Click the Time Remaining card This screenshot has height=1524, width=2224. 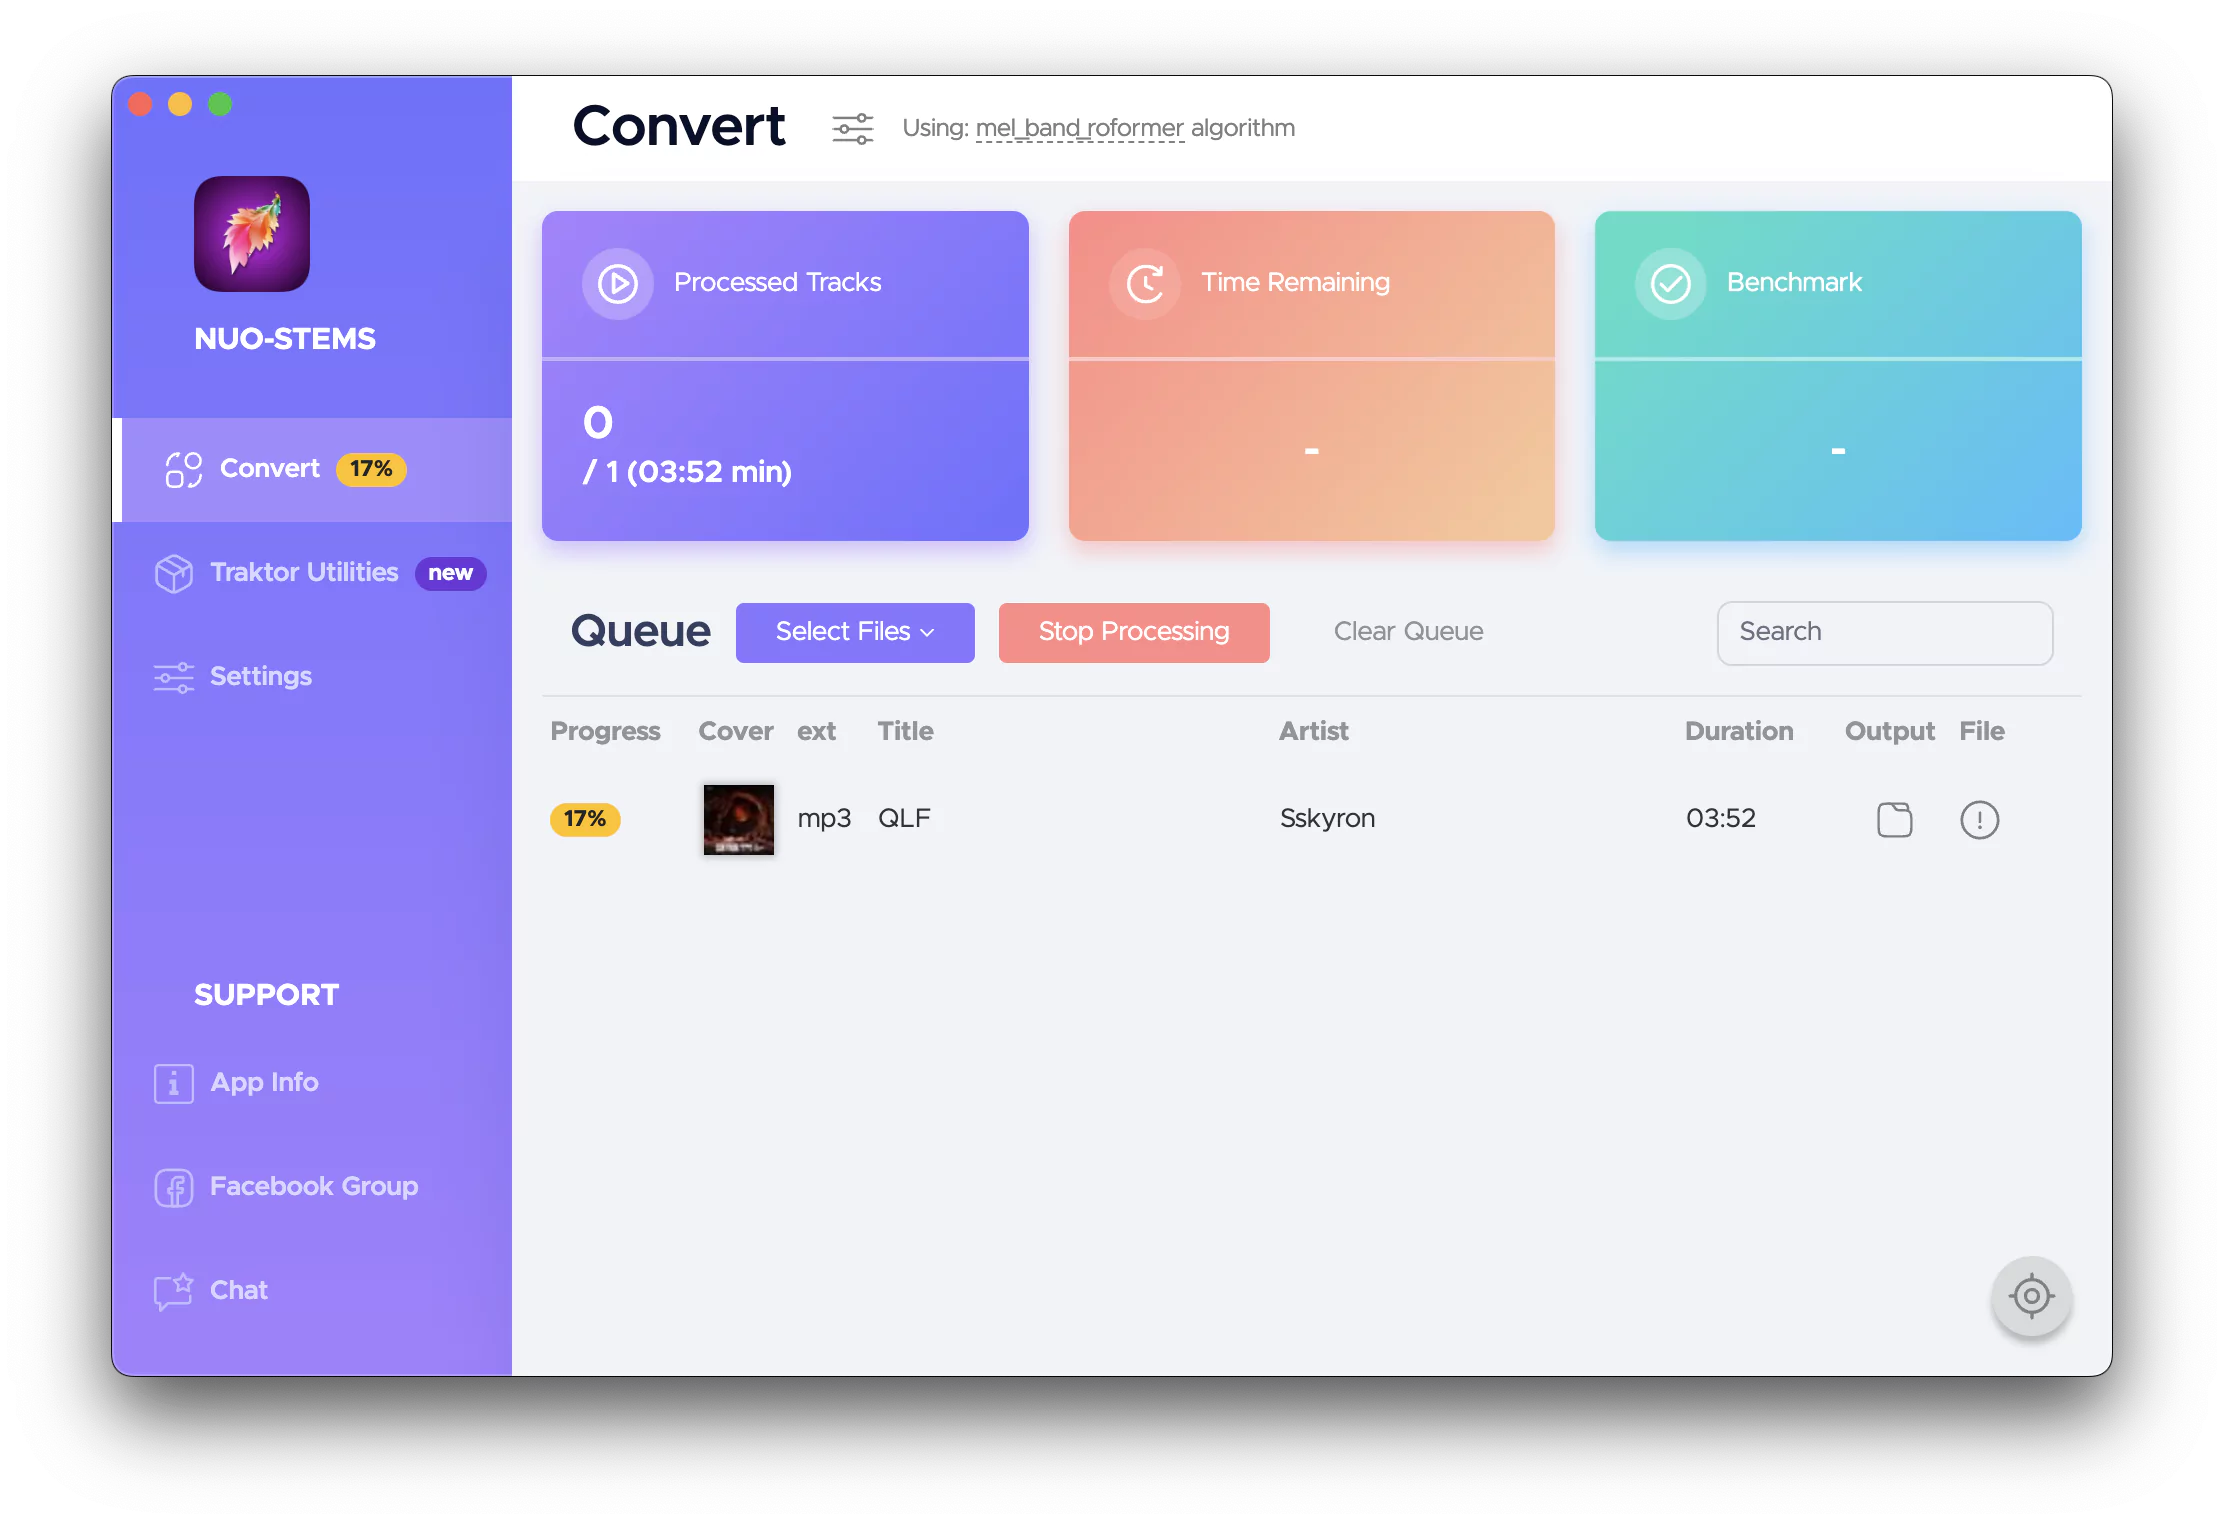(1311, 376)
